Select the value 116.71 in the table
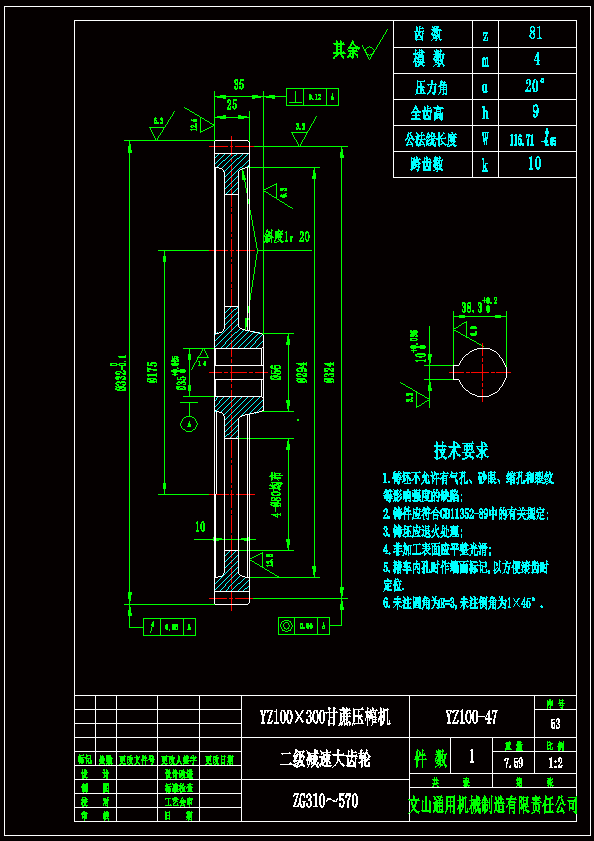Image resolution: width=594 pixels, height=841 pixels. click(521, 141)
